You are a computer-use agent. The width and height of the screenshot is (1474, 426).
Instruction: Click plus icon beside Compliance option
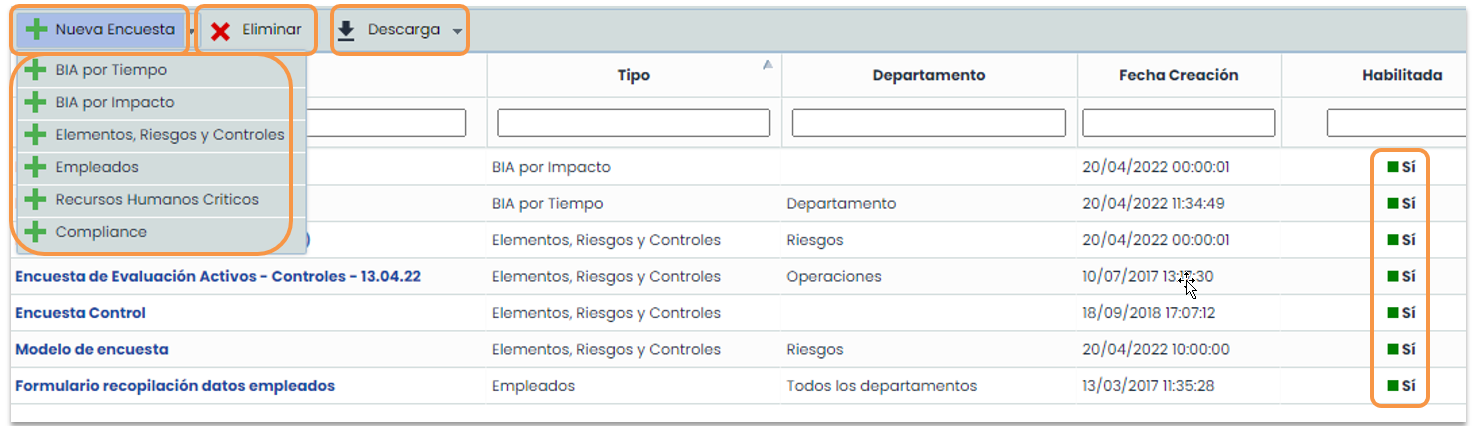point(36,232)
